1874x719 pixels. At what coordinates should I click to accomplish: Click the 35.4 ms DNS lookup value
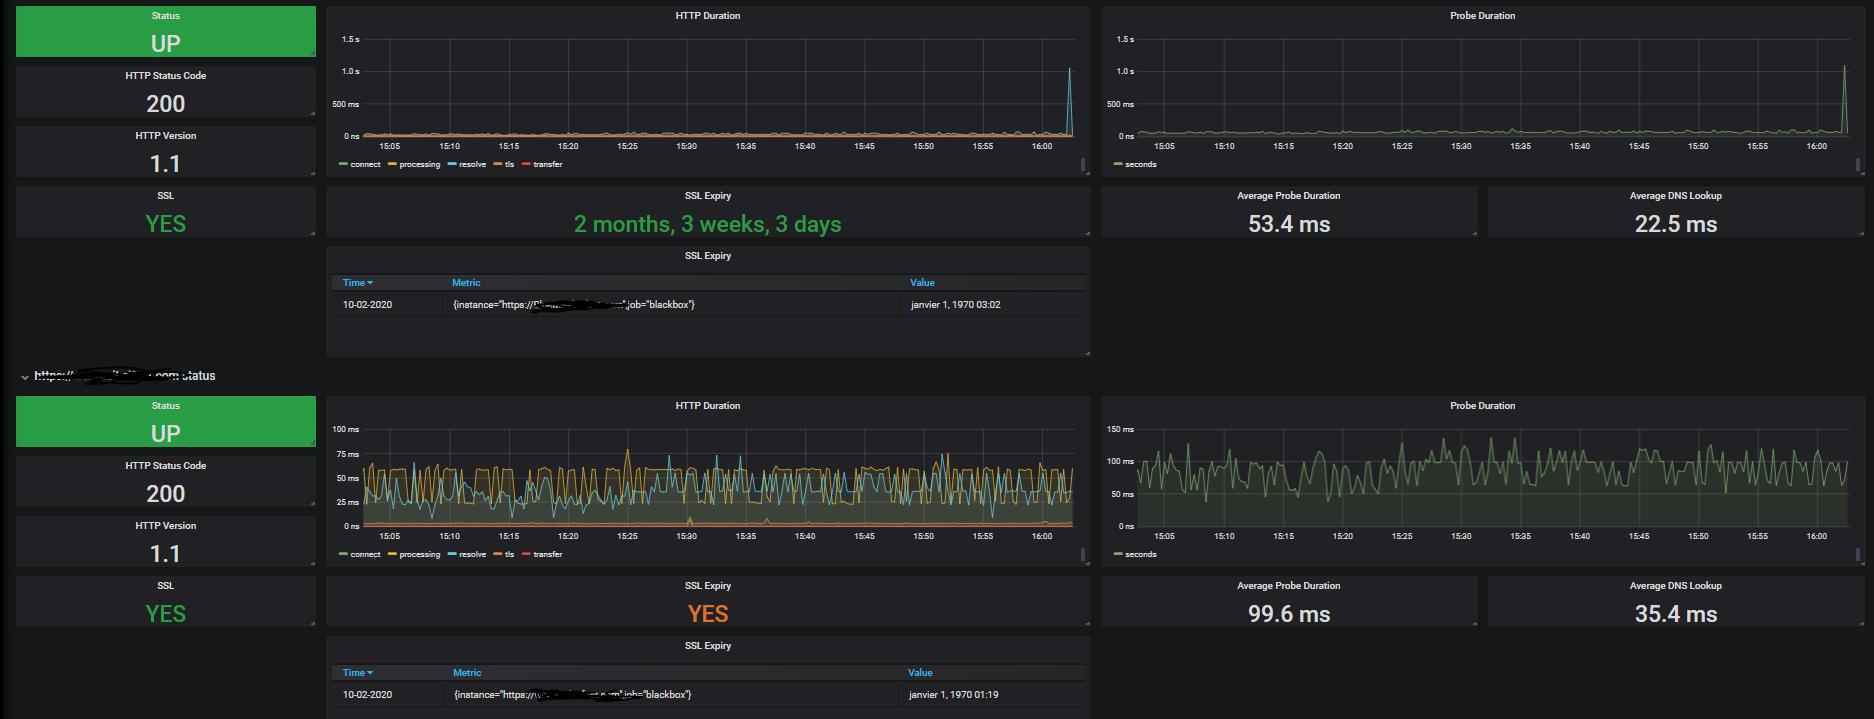(x=1676, y=614)
